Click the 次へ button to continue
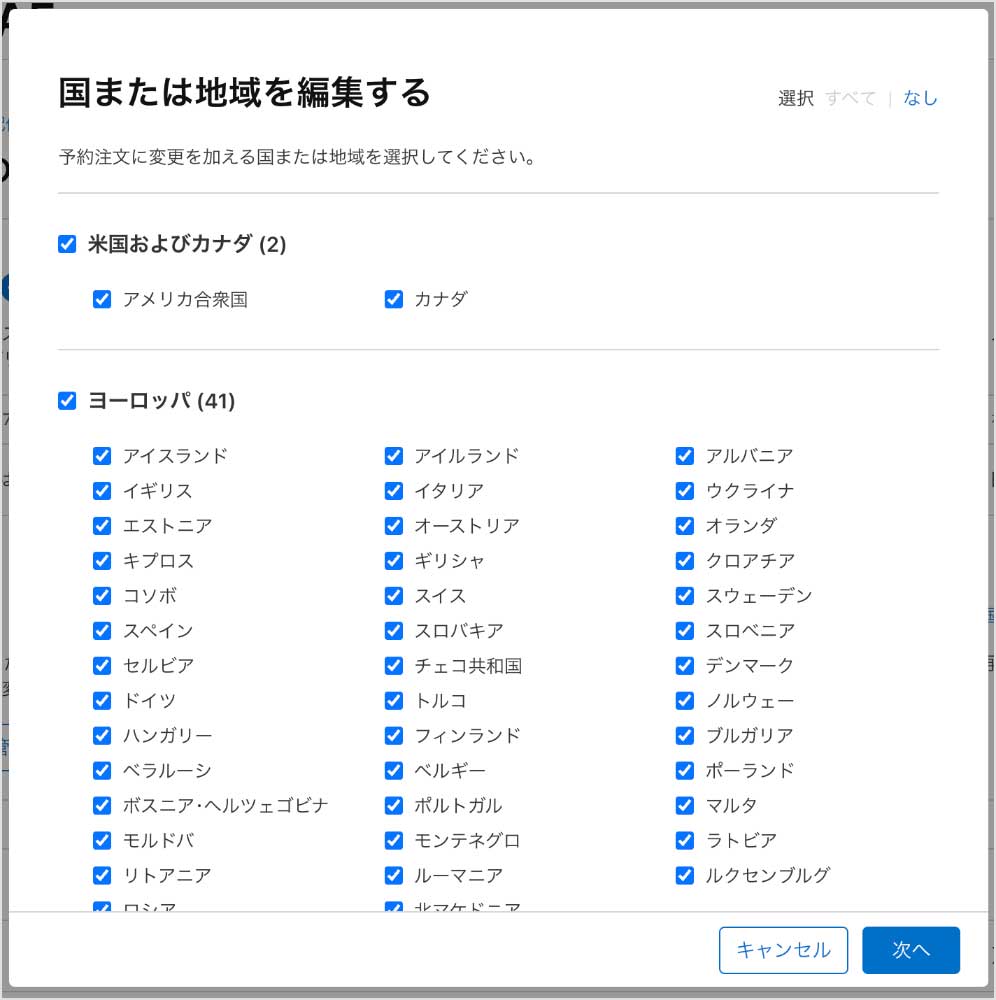This screenshot has width=996, height=1000. pyautogui.click(x=910, y=950)
